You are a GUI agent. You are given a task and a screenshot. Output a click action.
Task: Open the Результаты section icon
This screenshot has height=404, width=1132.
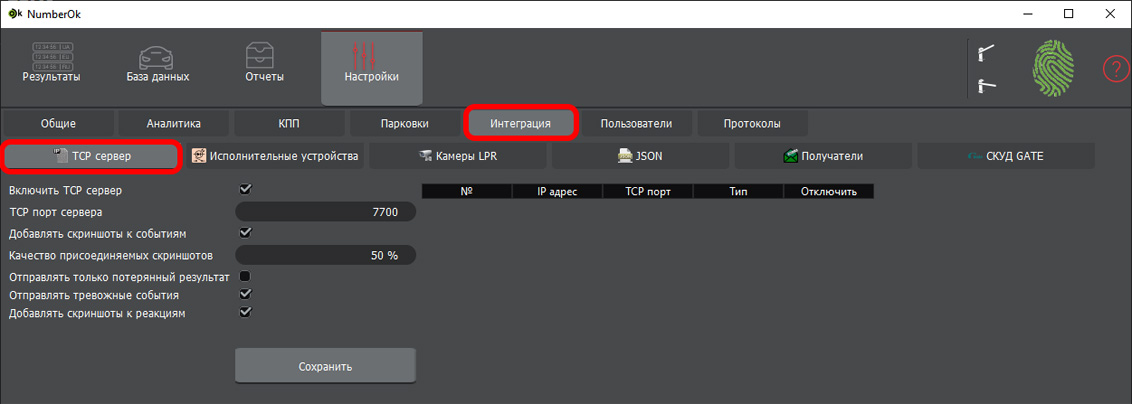(51, 57)
